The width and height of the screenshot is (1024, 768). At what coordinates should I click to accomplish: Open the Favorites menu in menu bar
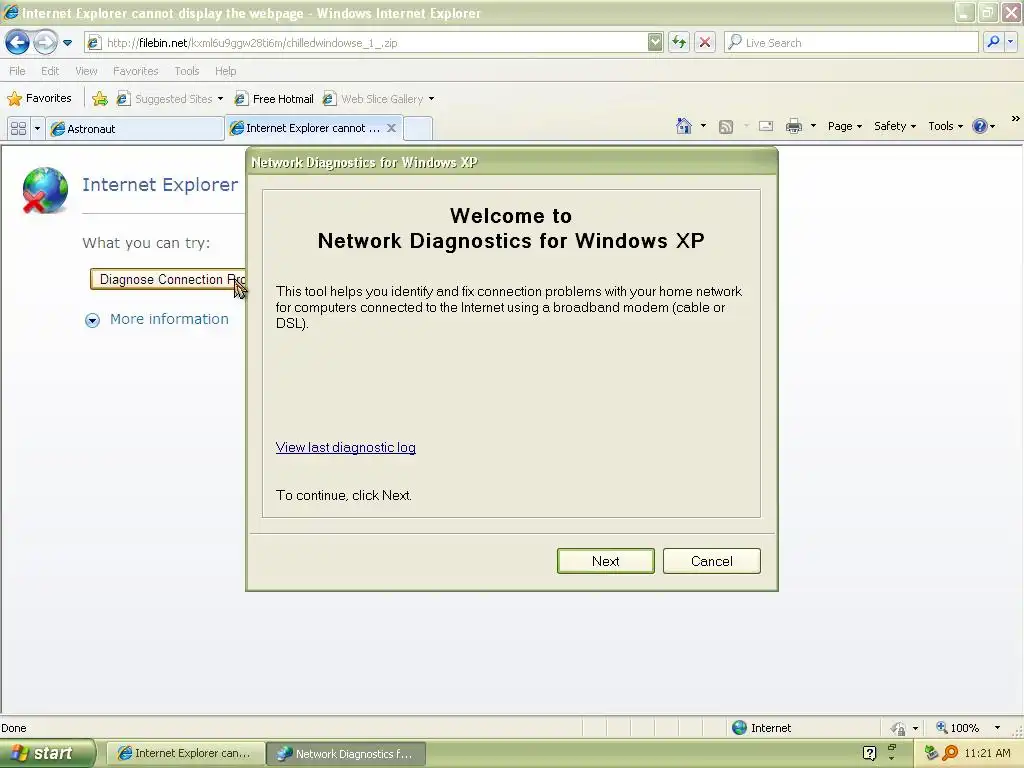click(135, 71)
